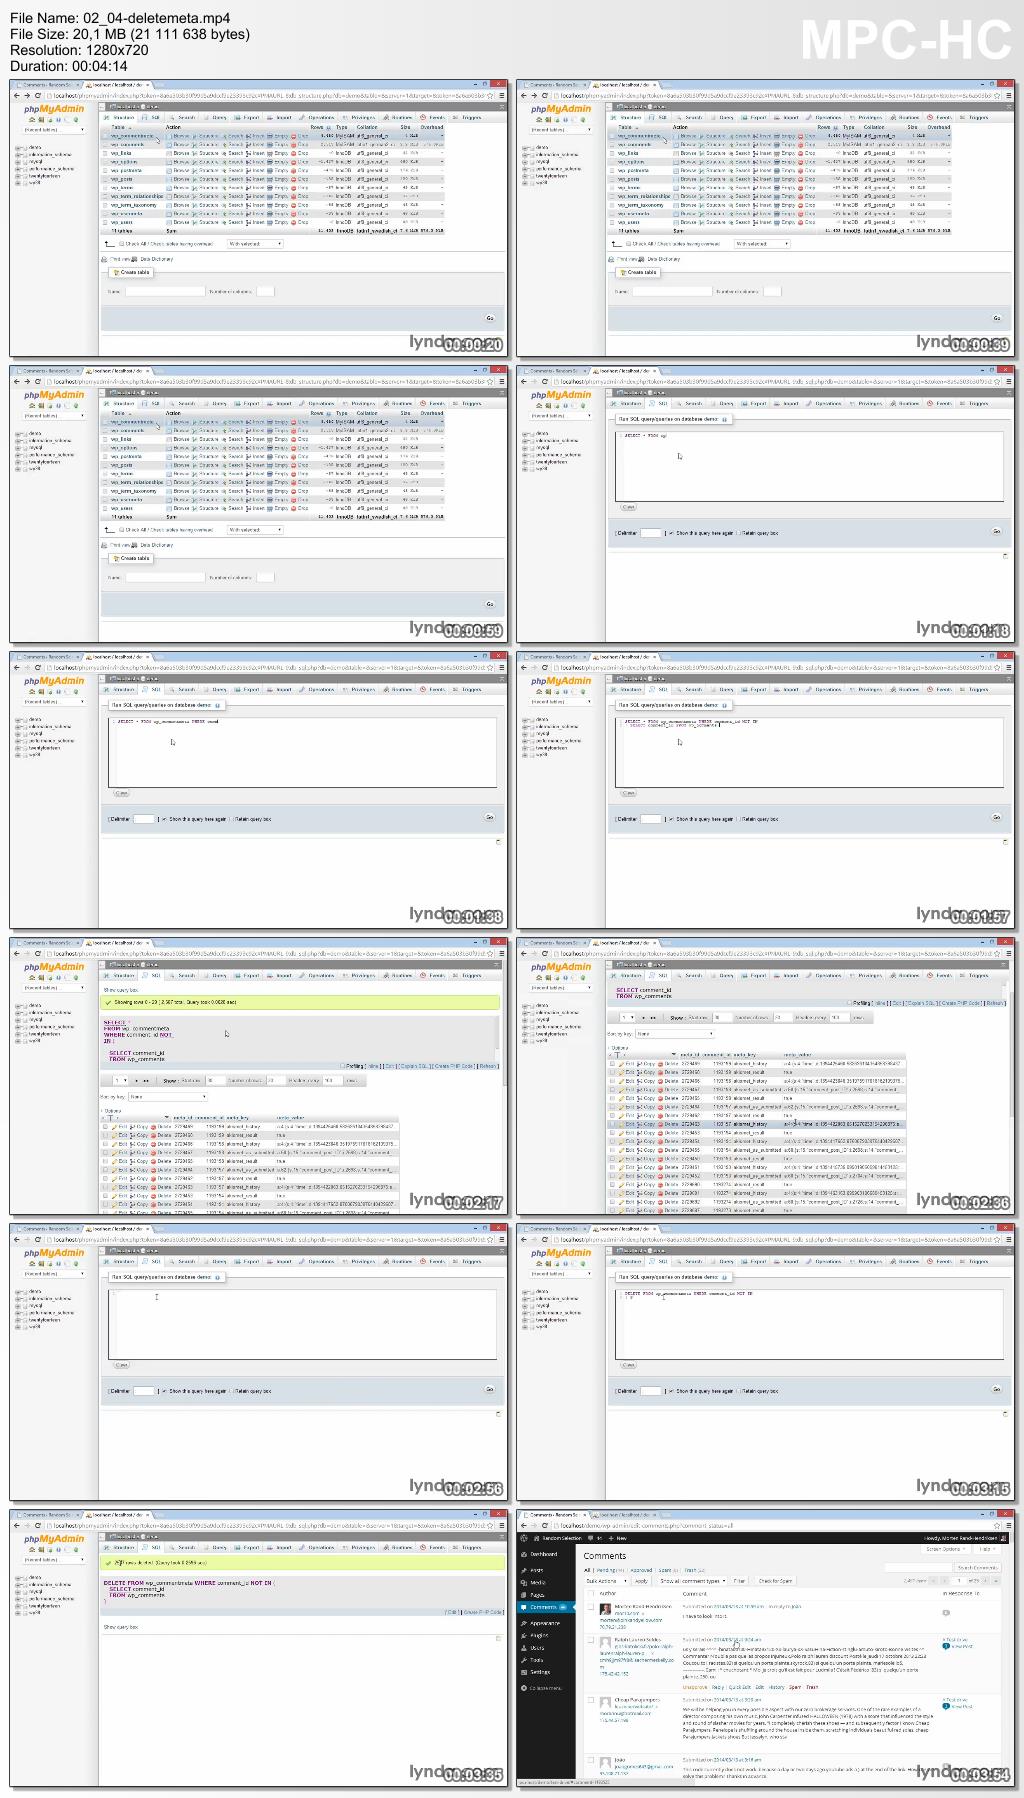Click the 'Duration: 00:04:14' header text
1024x1798 pixels.
click(x=69, y=66)
